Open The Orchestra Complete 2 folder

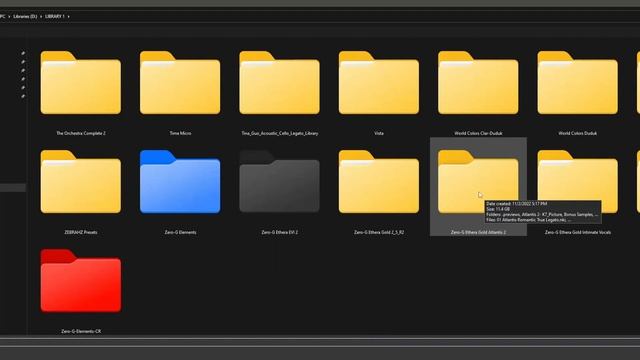click(x=81, y=83)
